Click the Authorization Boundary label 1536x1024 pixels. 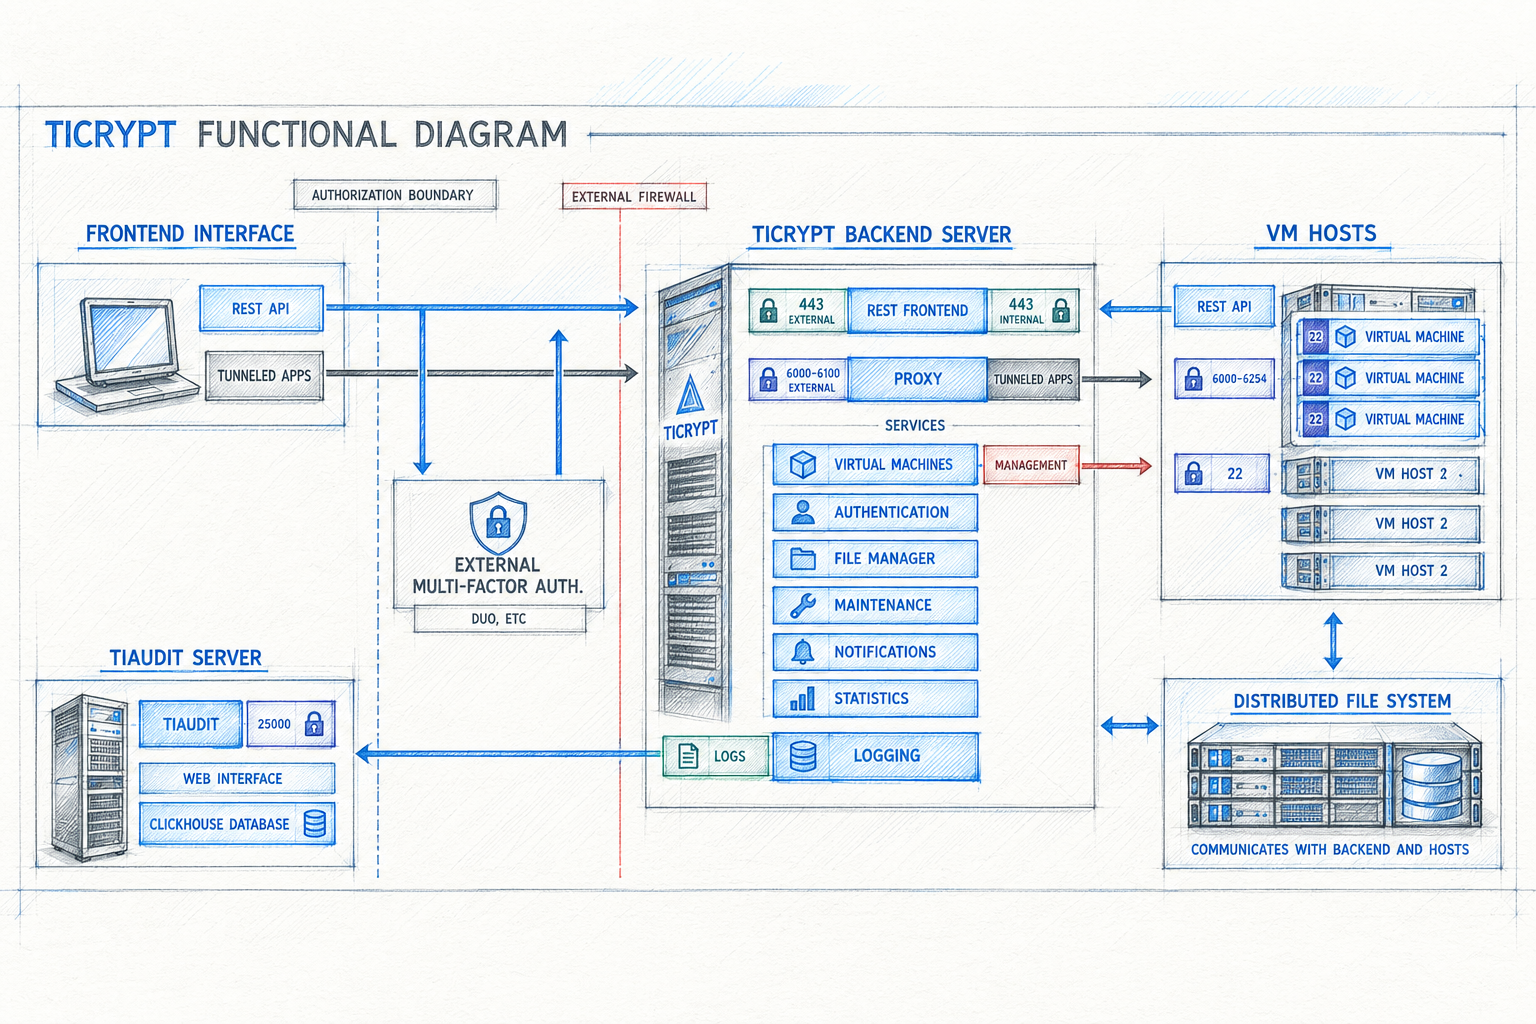[x=393, y=195]
